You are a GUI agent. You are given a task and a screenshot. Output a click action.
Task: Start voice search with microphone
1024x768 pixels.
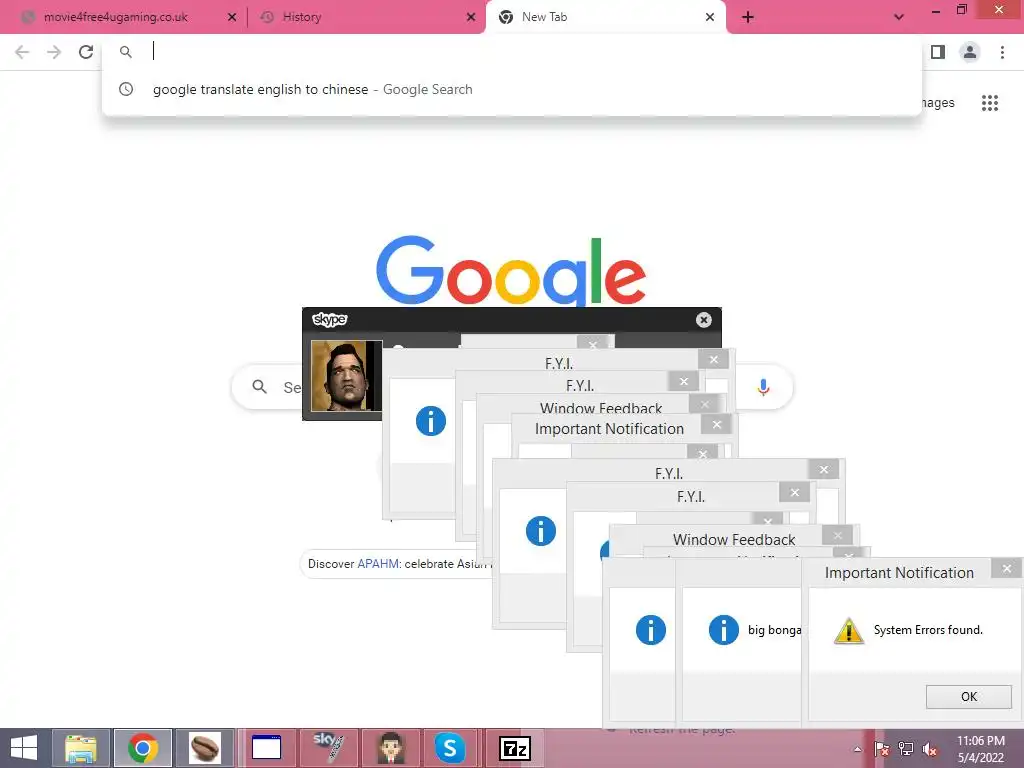[763, 387]
